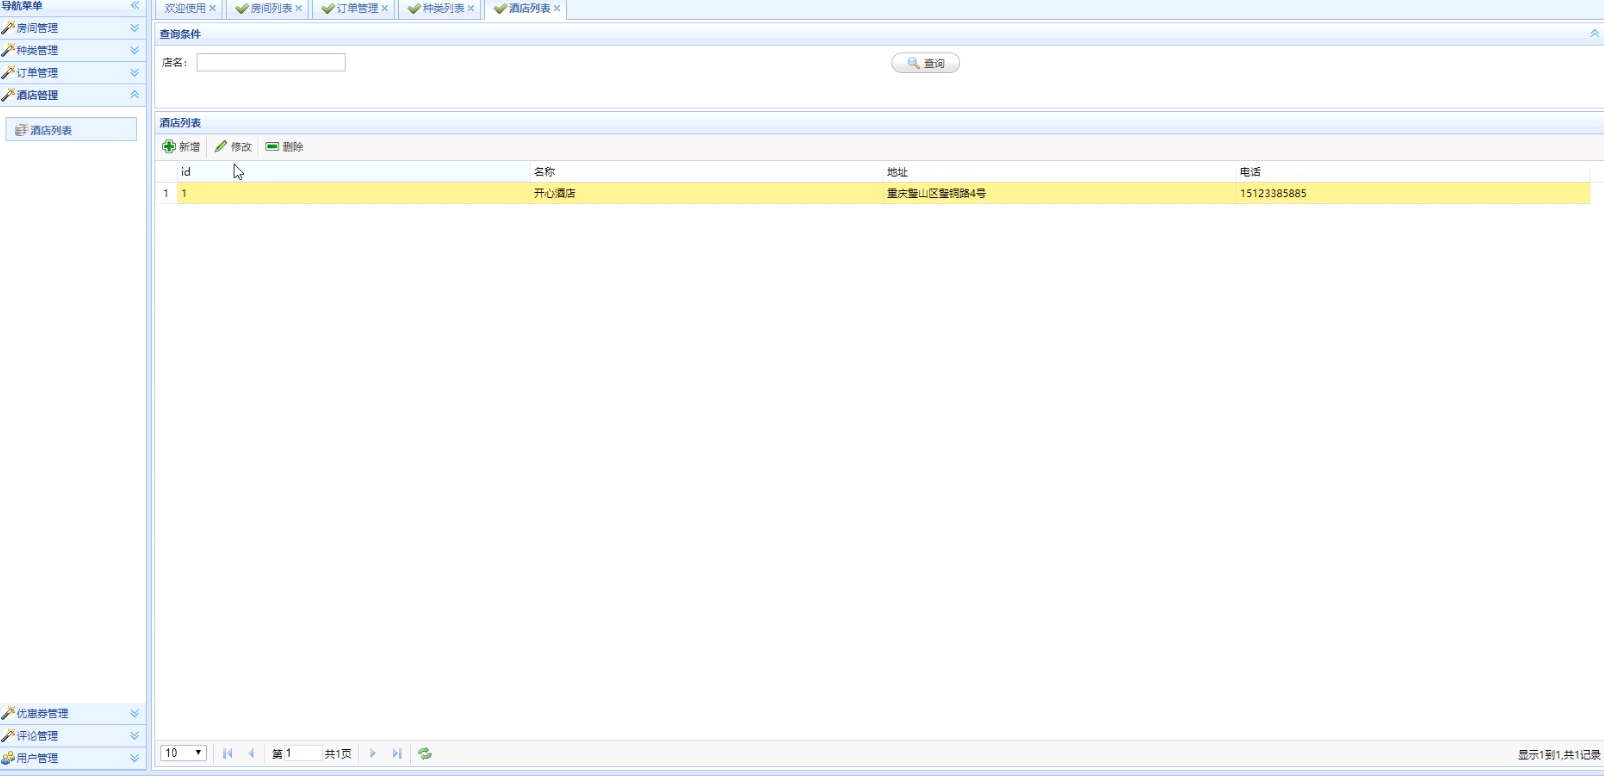The height and width of the screenshot is (778, 1604).
Task: Close the 酒店列表 tab
Action: tap(557, 8)
